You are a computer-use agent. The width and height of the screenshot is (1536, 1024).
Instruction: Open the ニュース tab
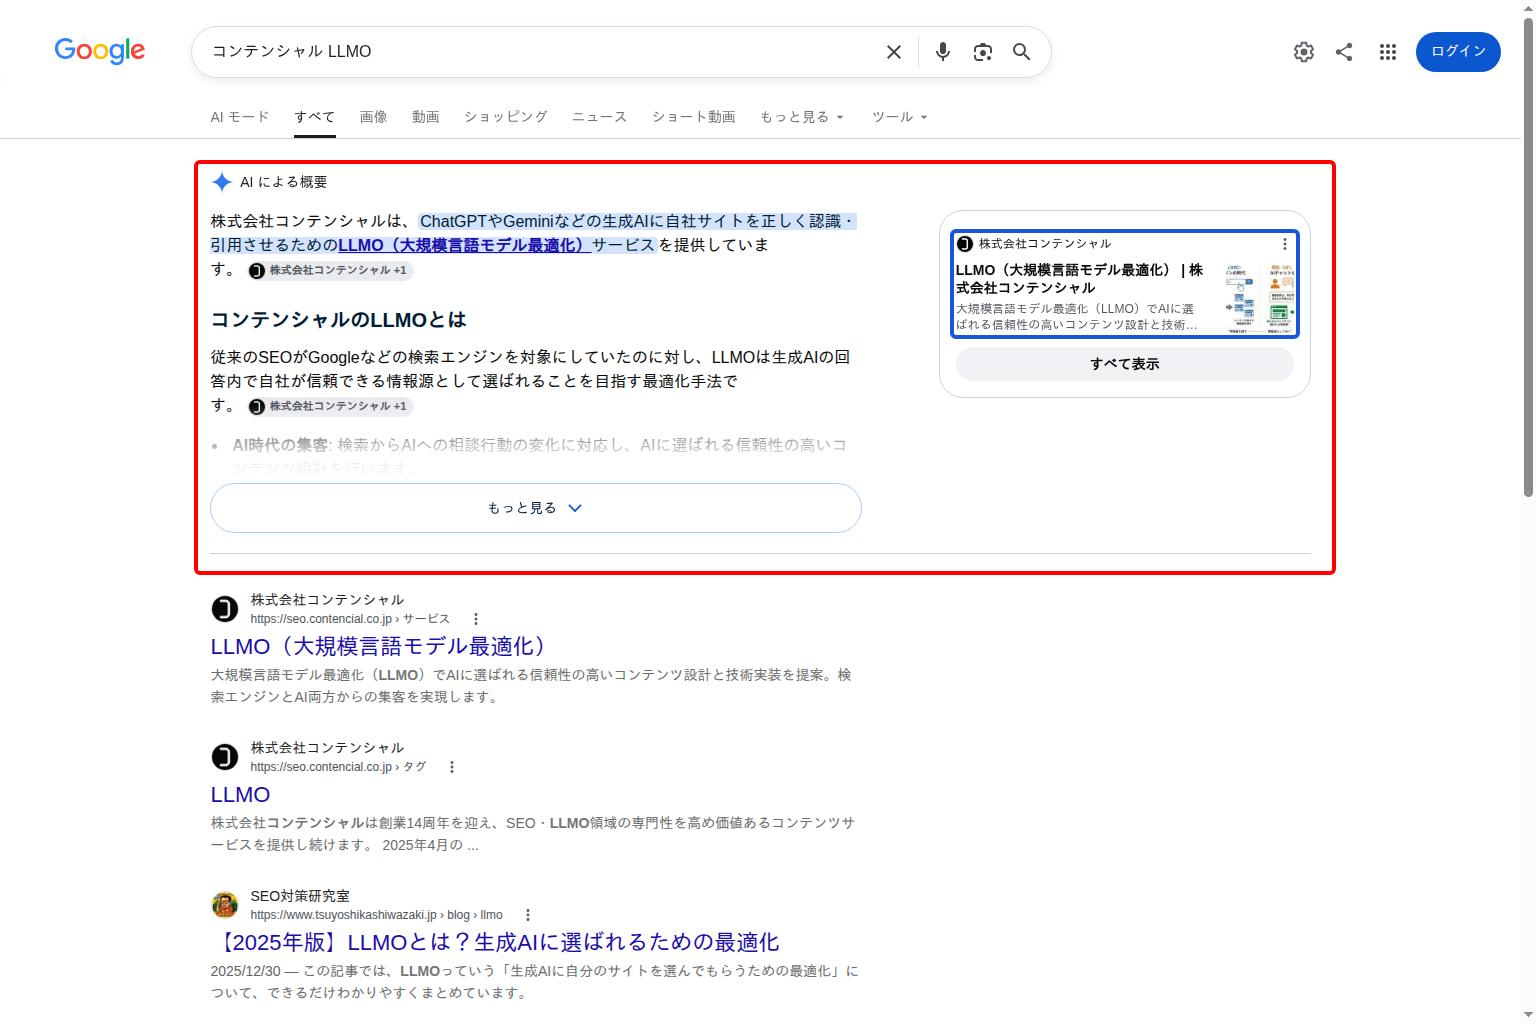click(x=600, y=117)
